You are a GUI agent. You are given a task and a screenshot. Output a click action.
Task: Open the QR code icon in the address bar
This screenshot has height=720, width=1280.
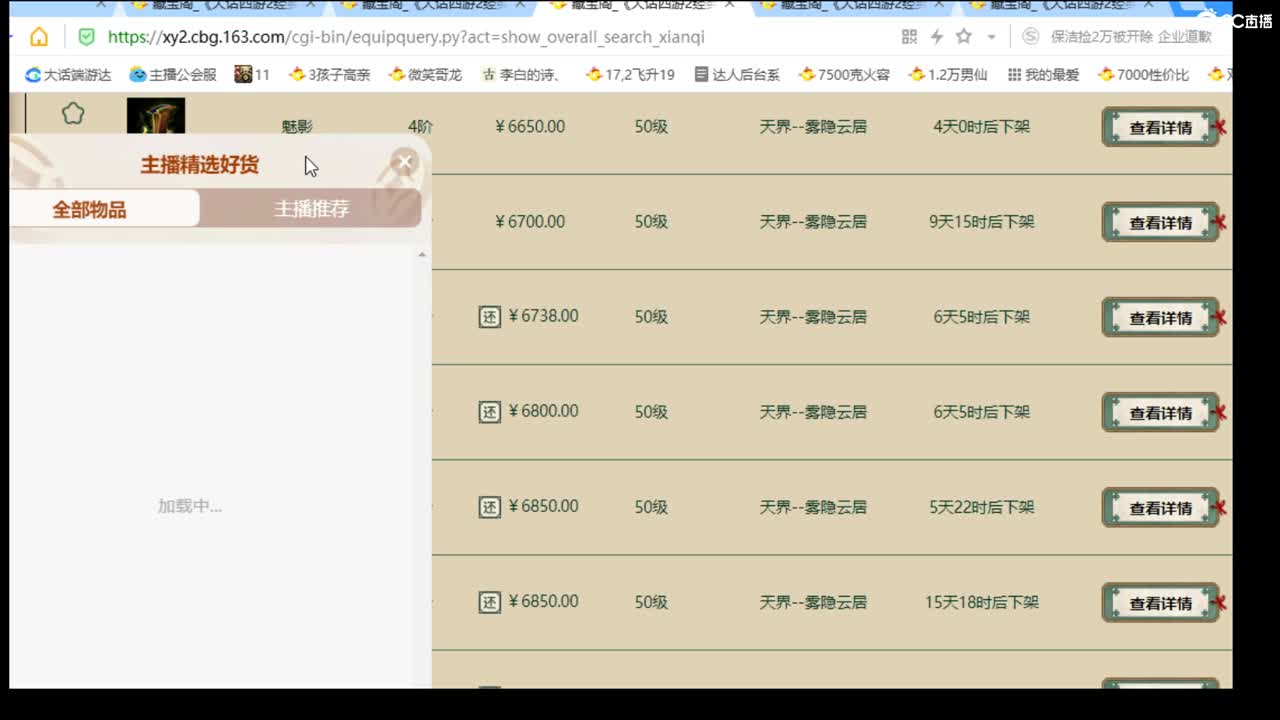click(x=908, y=37)
